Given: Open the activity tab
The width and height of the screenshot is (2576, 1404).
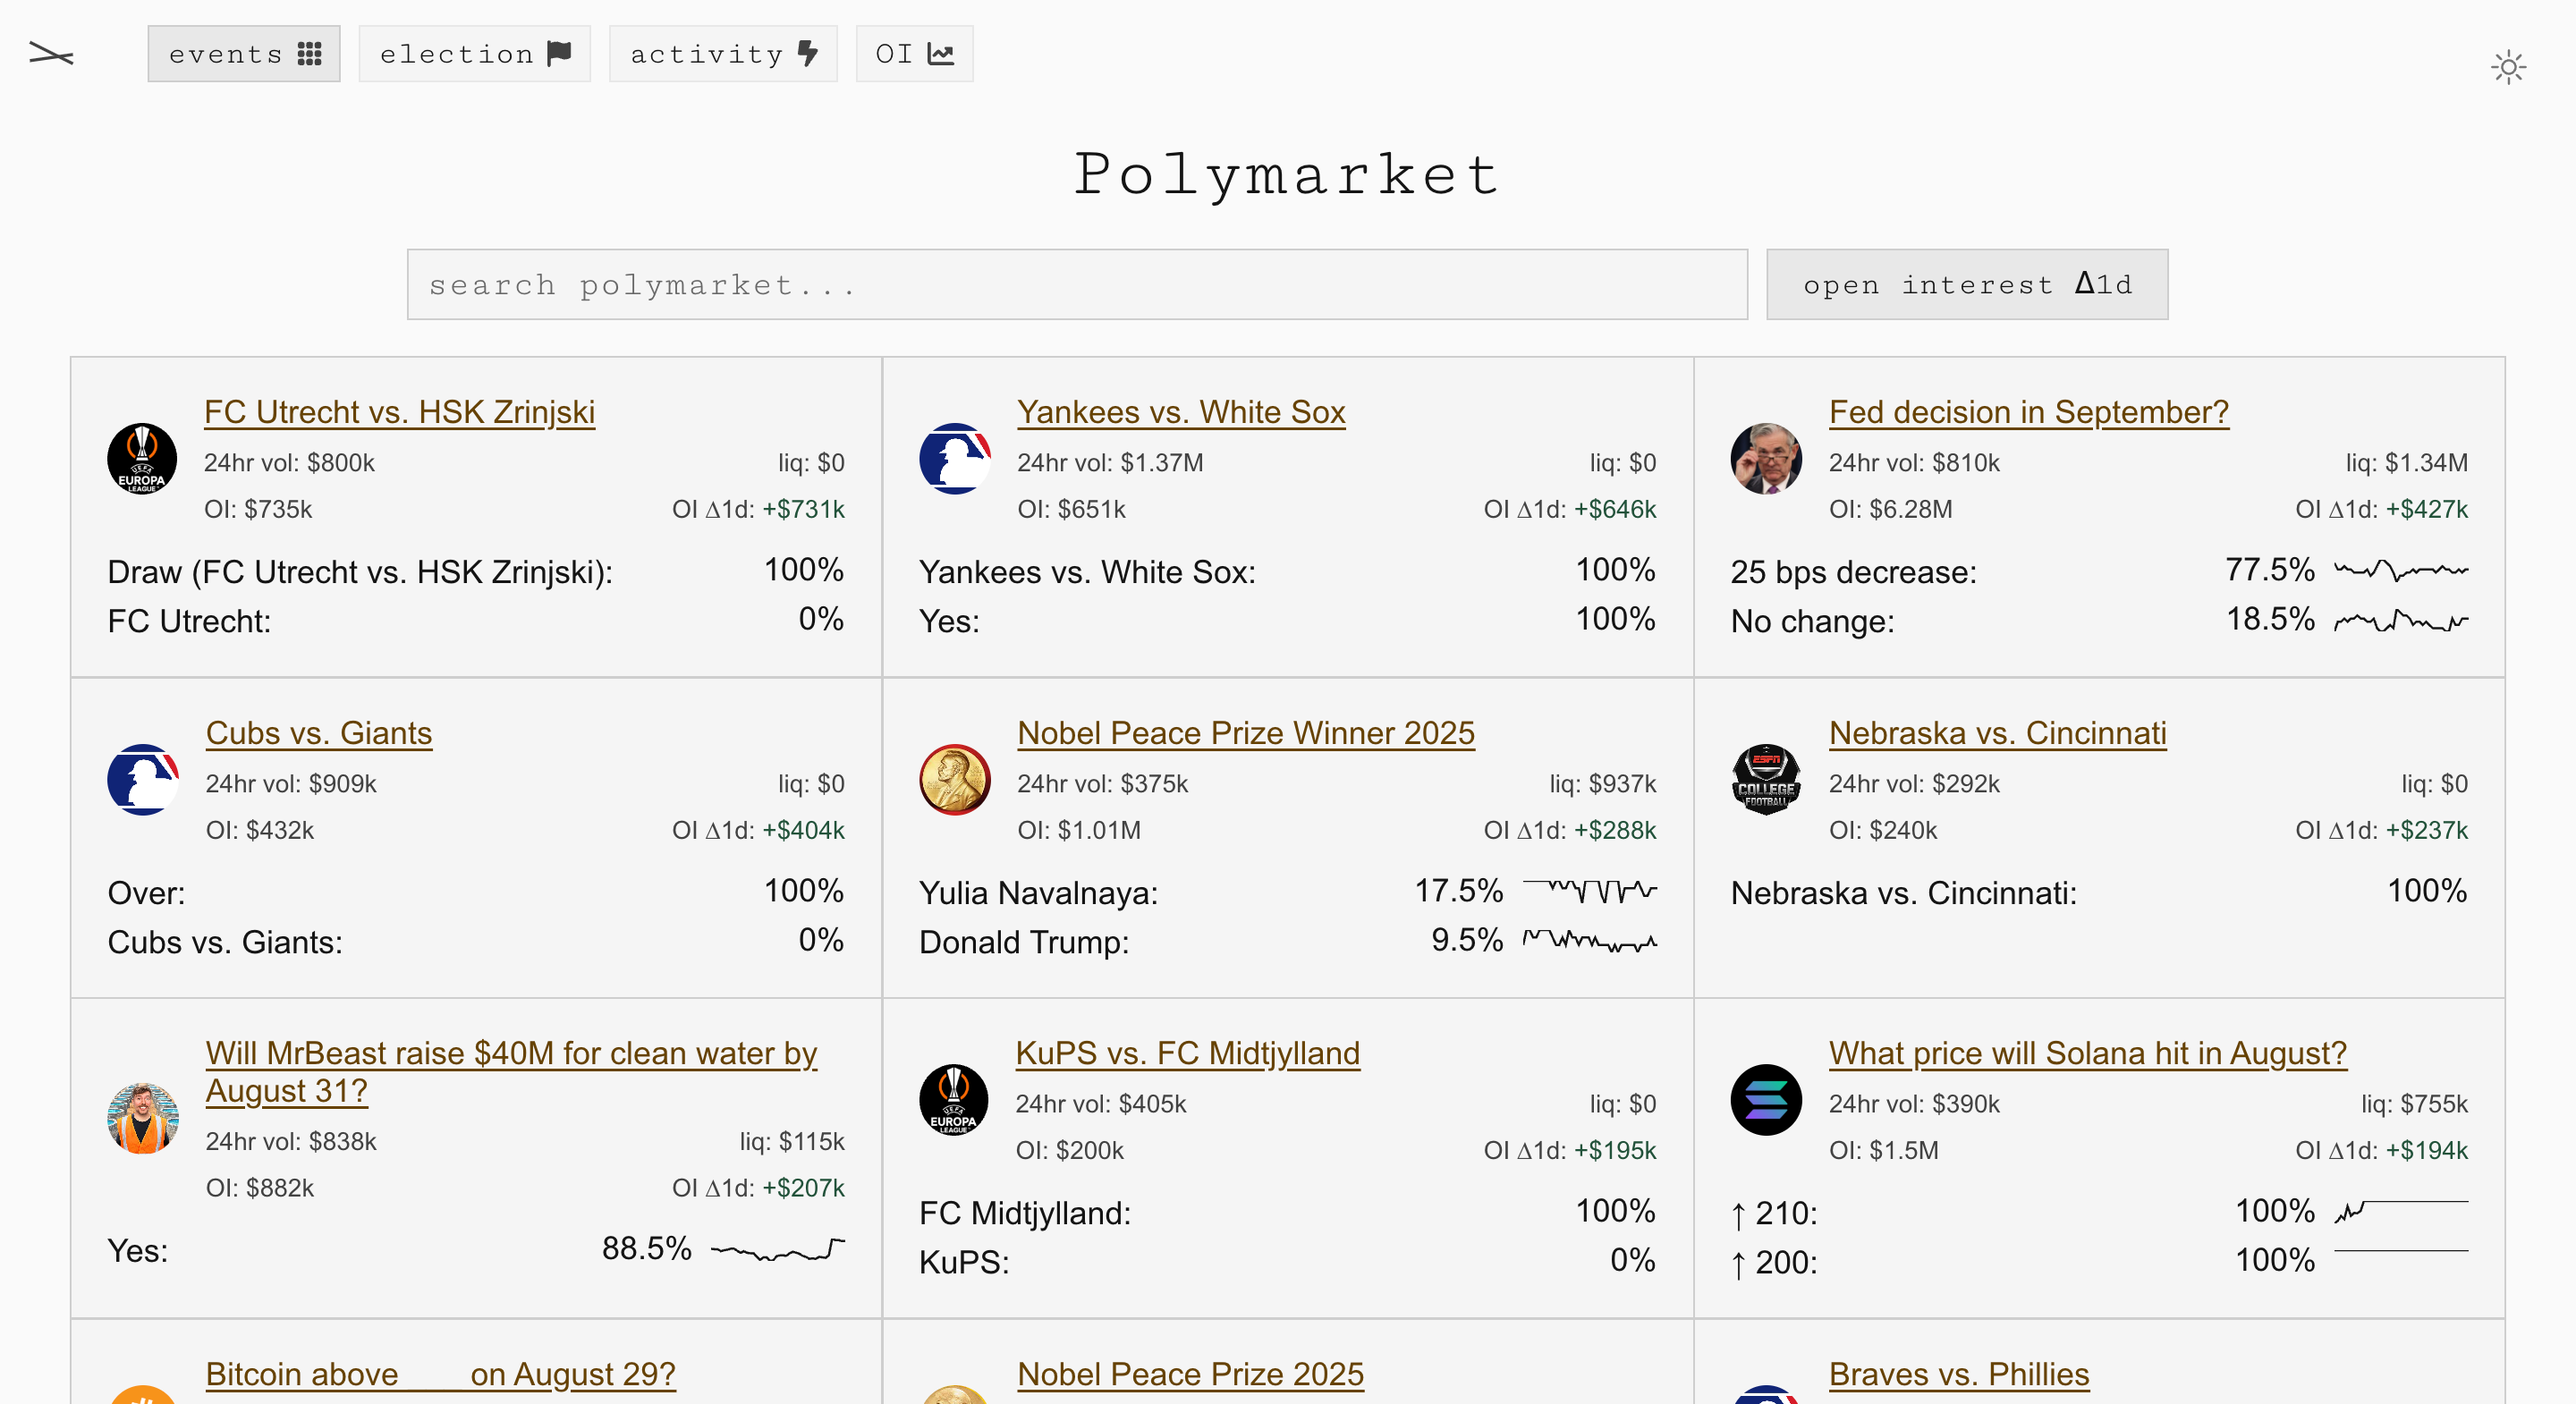Looking at the screenshot, I should 722,54.
